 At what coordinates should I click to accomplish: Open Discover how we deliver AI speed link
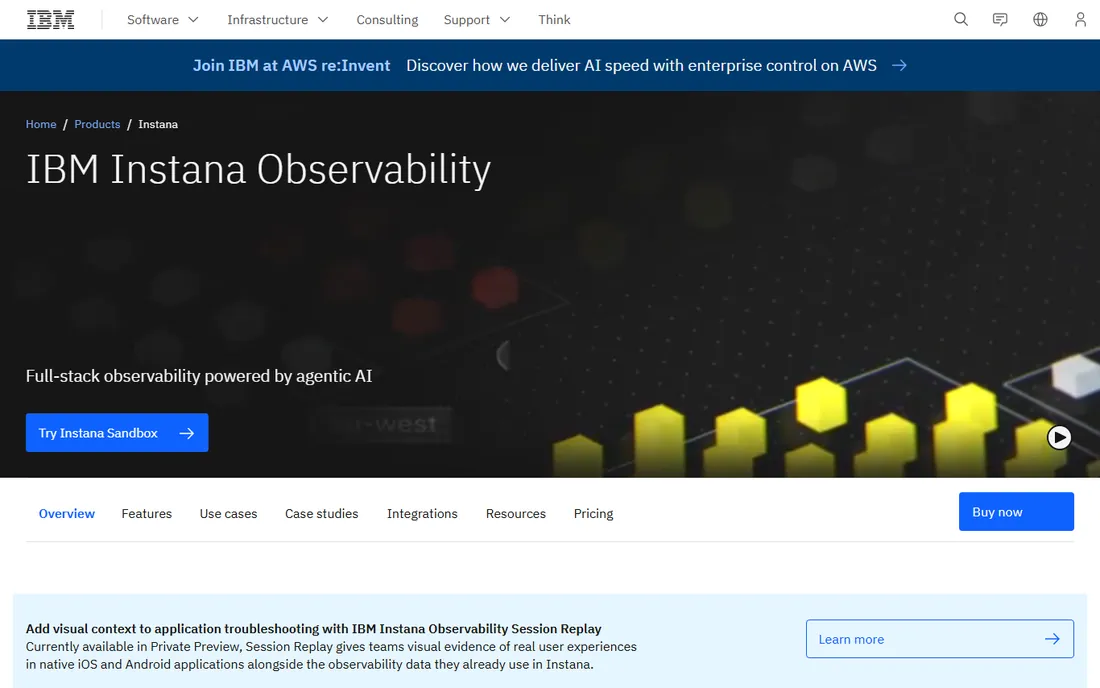[x=641, y=65]
